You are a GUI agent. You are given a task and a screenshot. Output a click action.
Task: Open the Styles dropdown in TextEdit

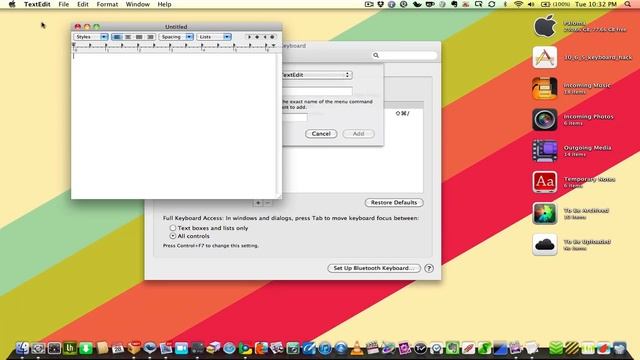(x=91, y=37)
